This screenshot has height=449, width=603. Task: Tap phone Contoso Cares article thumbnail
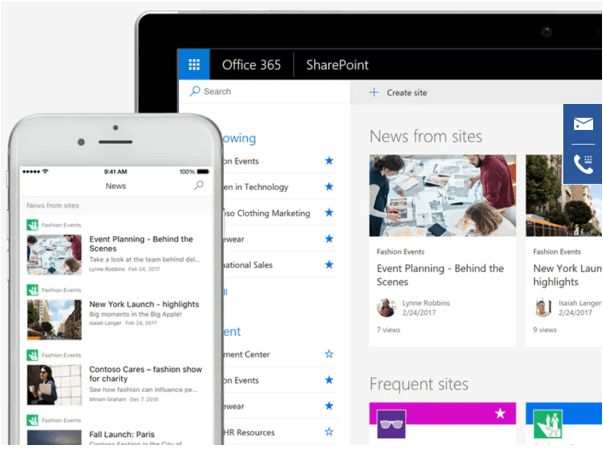(54, 384)
